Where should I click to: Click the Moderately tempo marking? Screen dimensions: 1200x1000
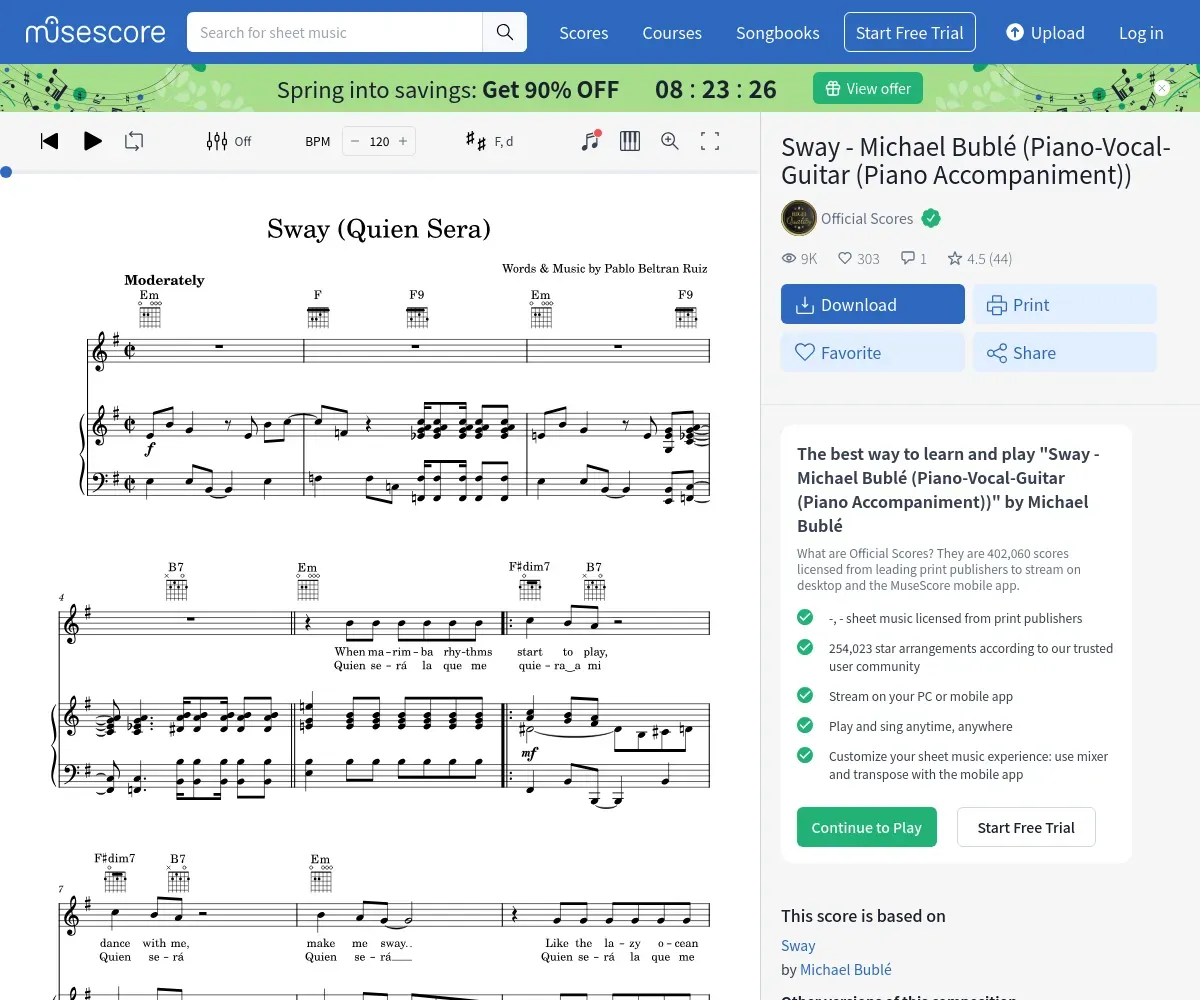click(164, 280)
